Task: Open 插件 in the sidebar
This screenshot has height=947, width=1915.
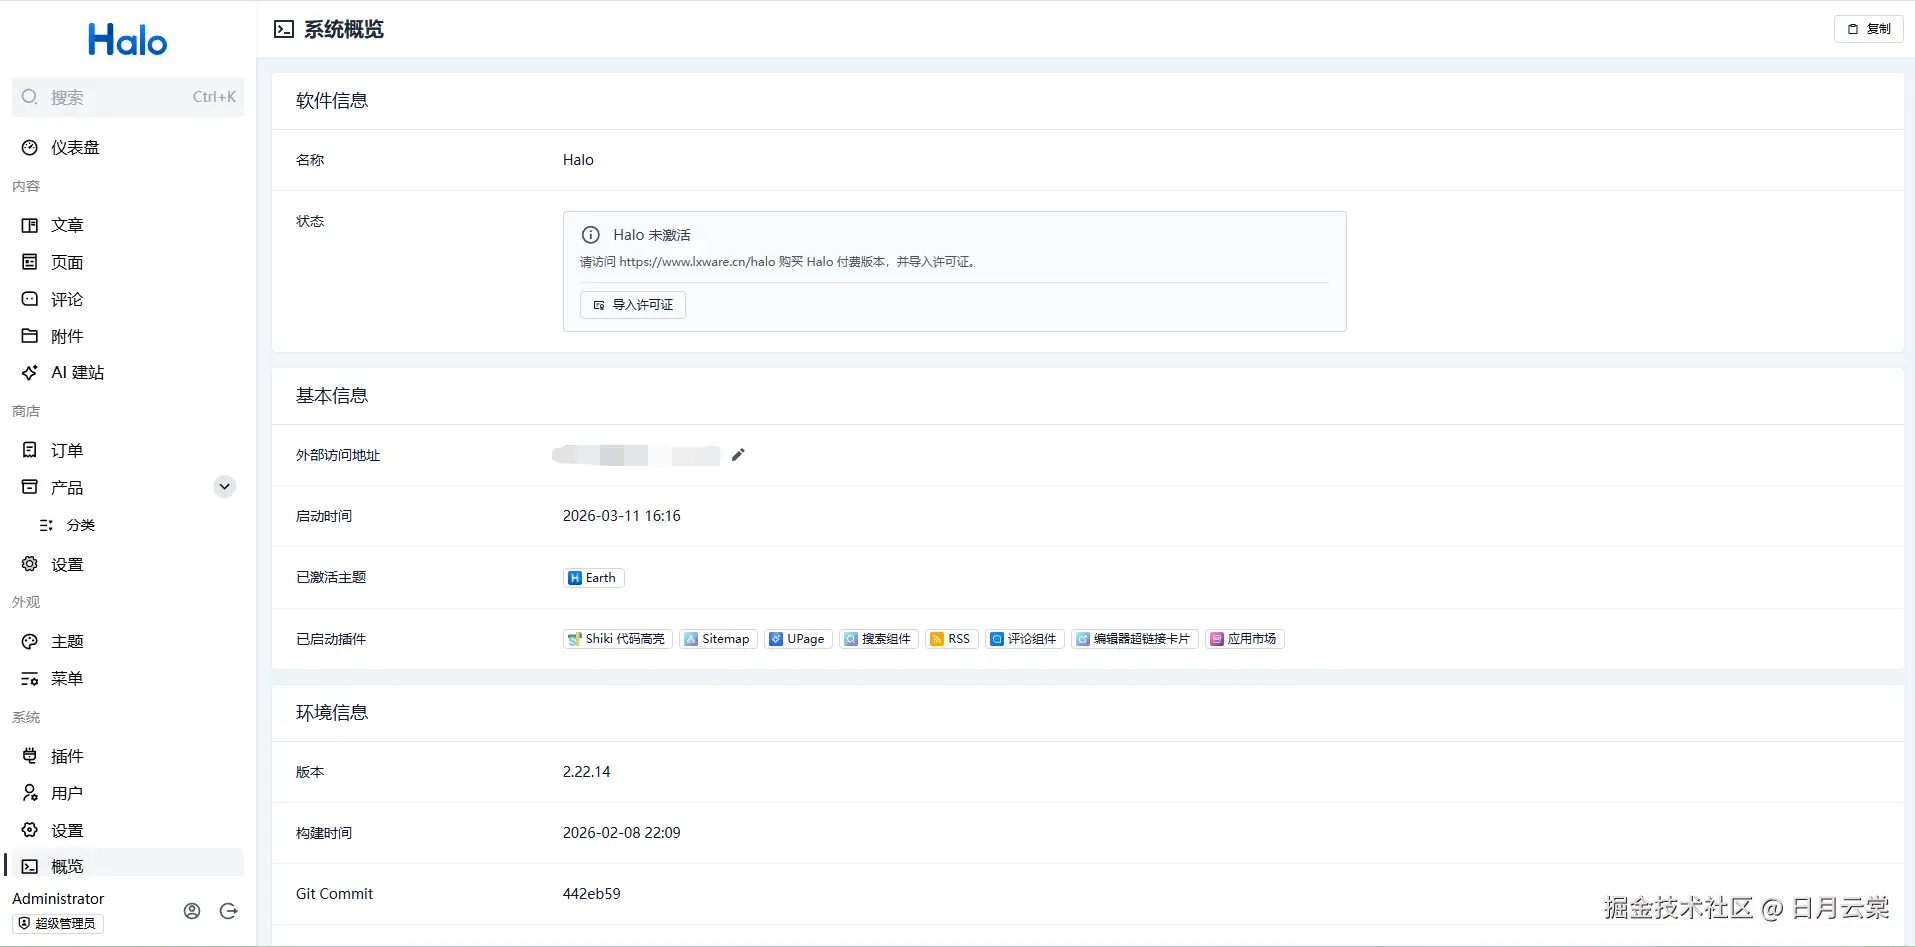Action: coord(128,756)
